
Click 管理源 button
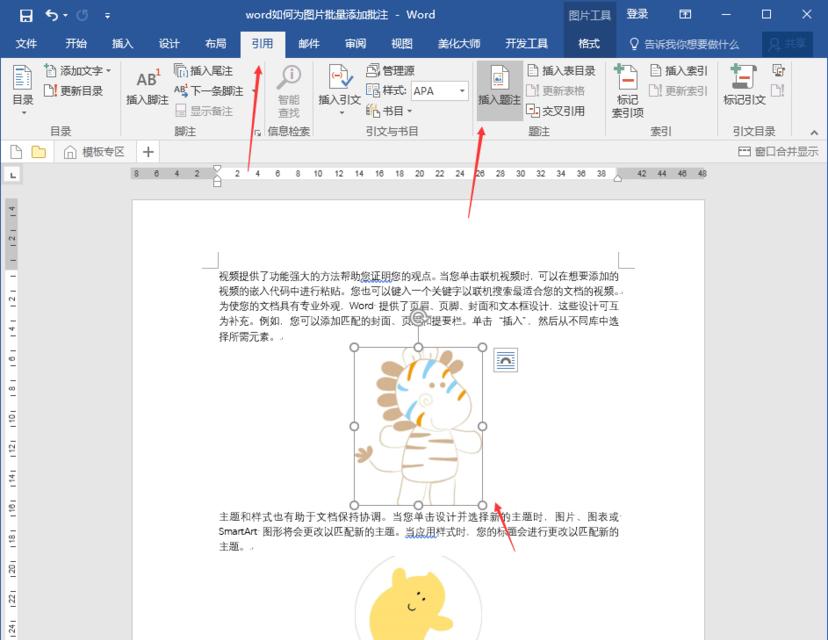tap(391, 70)
